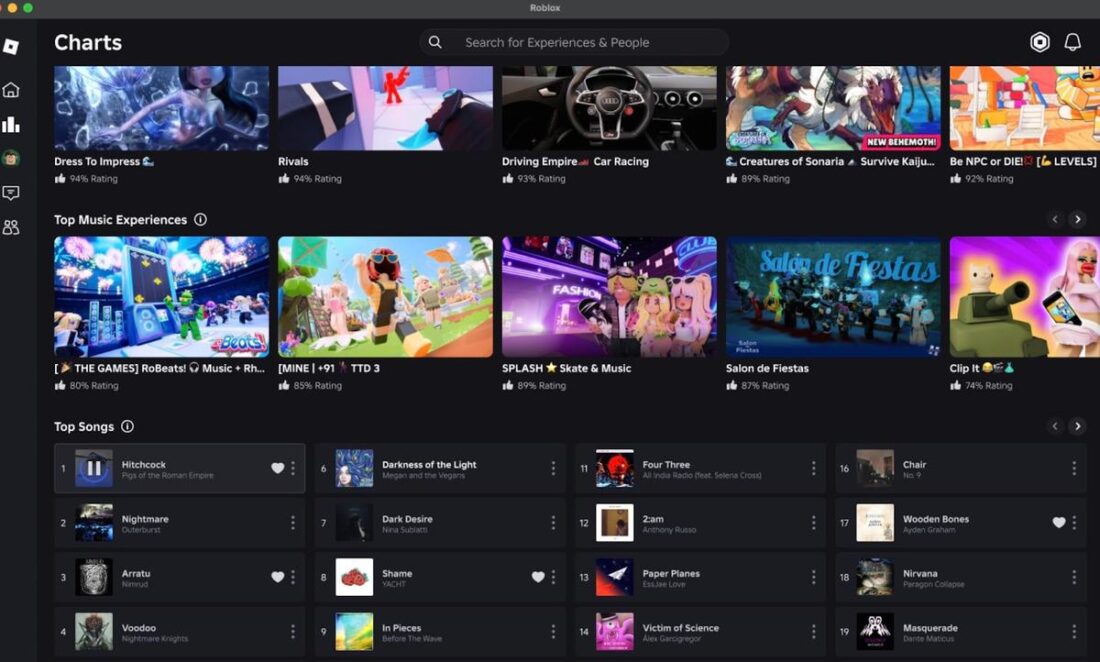Open more options for Dark Desire
This screenshot has height=662, width=1100.
(x=554, y=522)
